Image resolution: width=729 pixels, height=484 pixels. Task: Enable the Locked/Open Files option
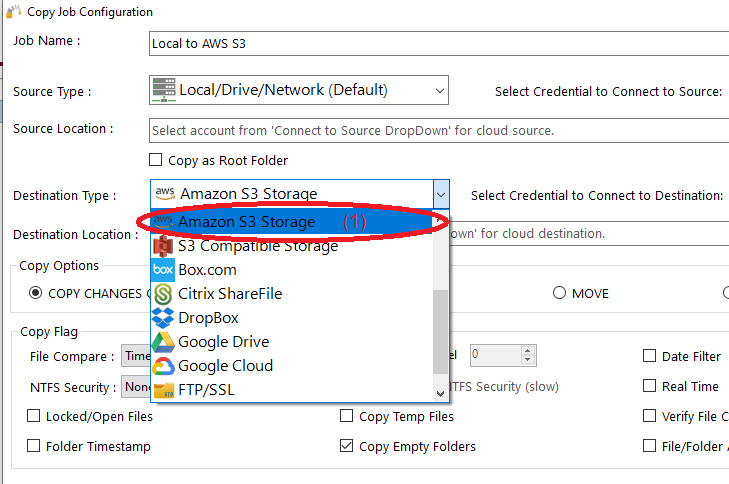click(34, 416)
